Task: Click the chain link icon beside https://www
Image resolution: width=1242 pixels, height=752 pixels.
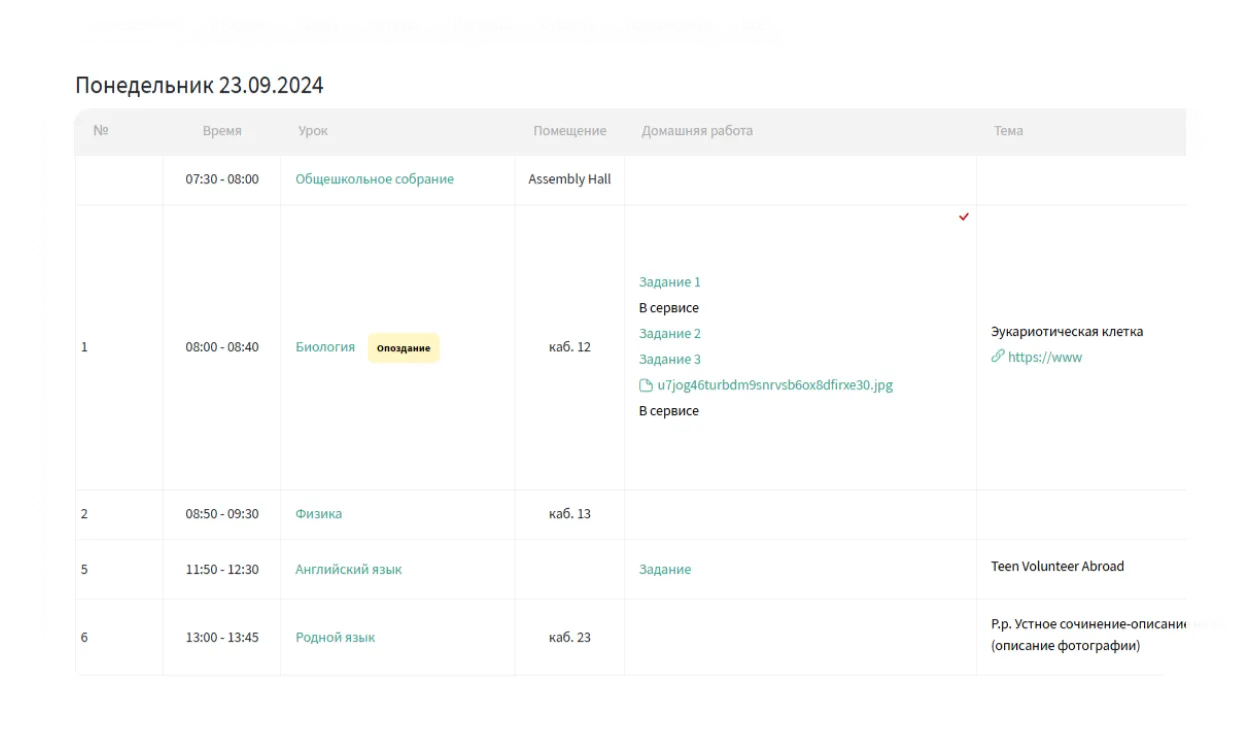Action: [x=997, y=356]
